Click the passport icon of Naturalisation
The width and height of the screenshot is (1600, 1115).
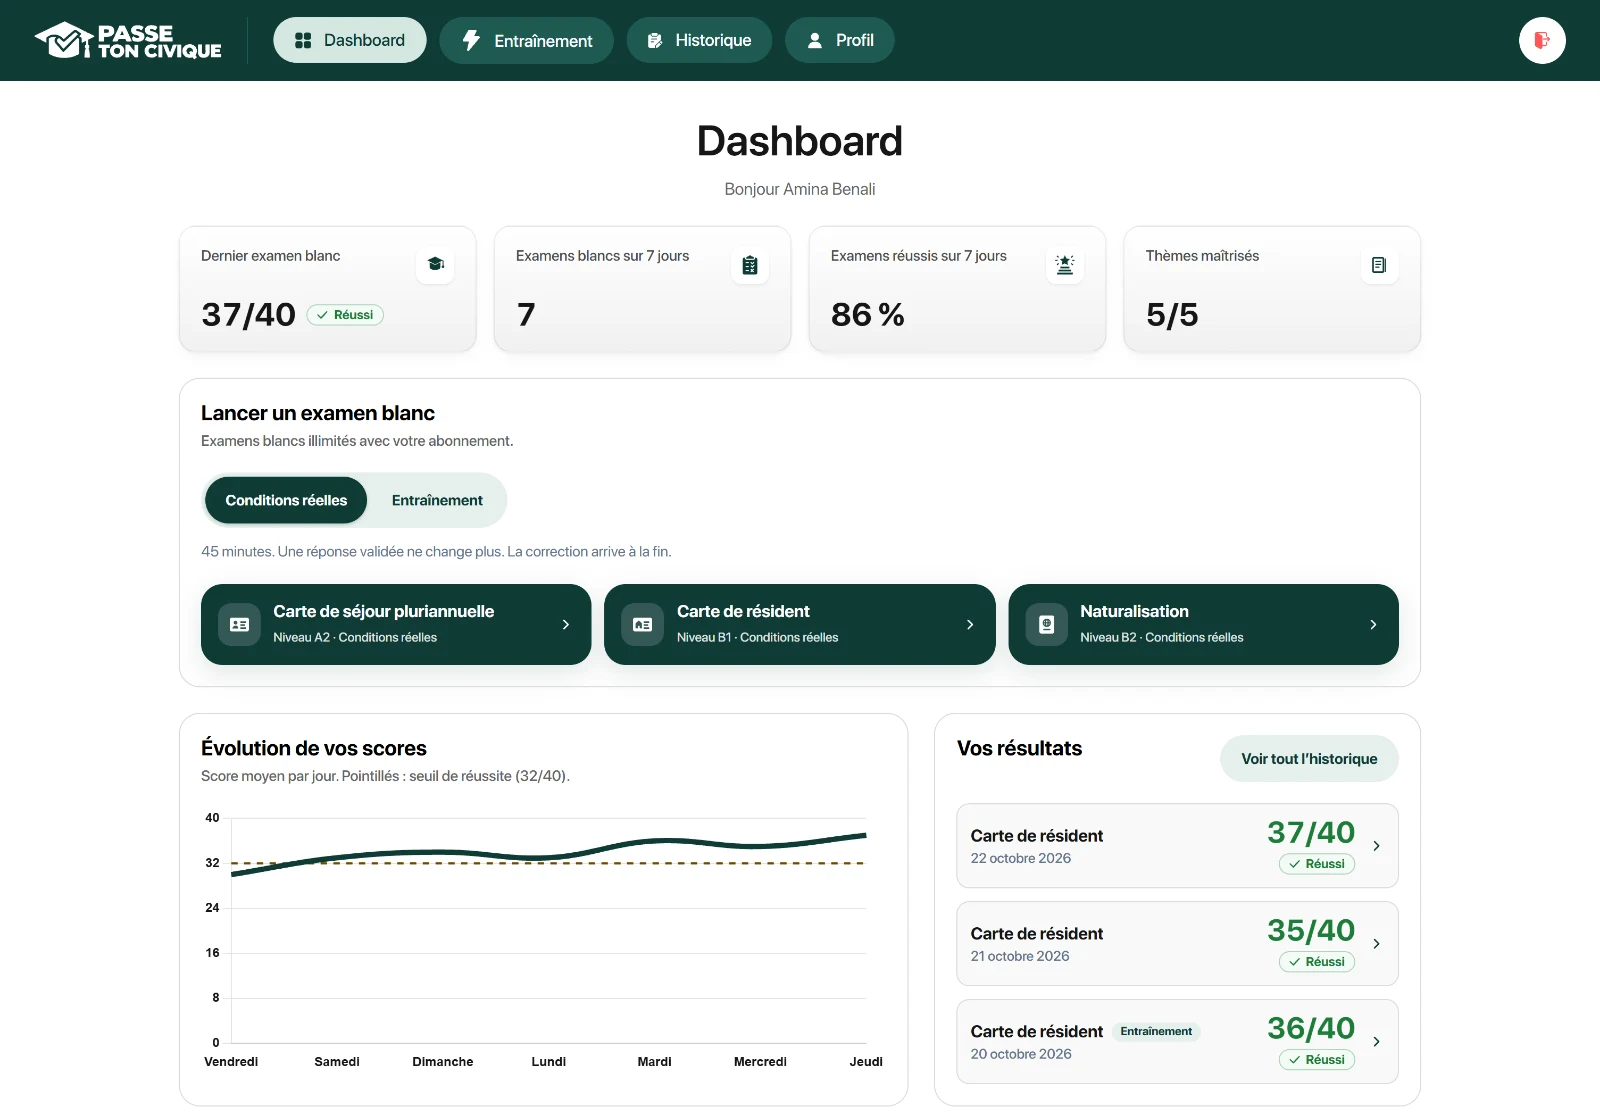[x=1047, y=624]
